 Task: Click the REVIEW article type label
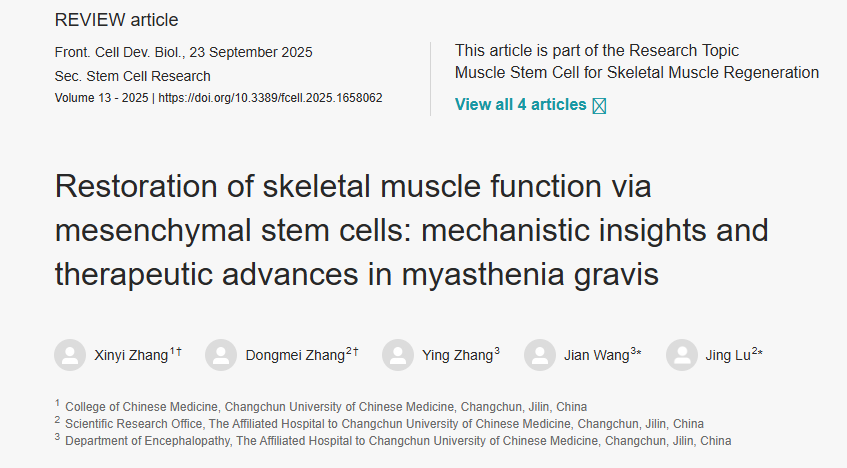(117, 20)
